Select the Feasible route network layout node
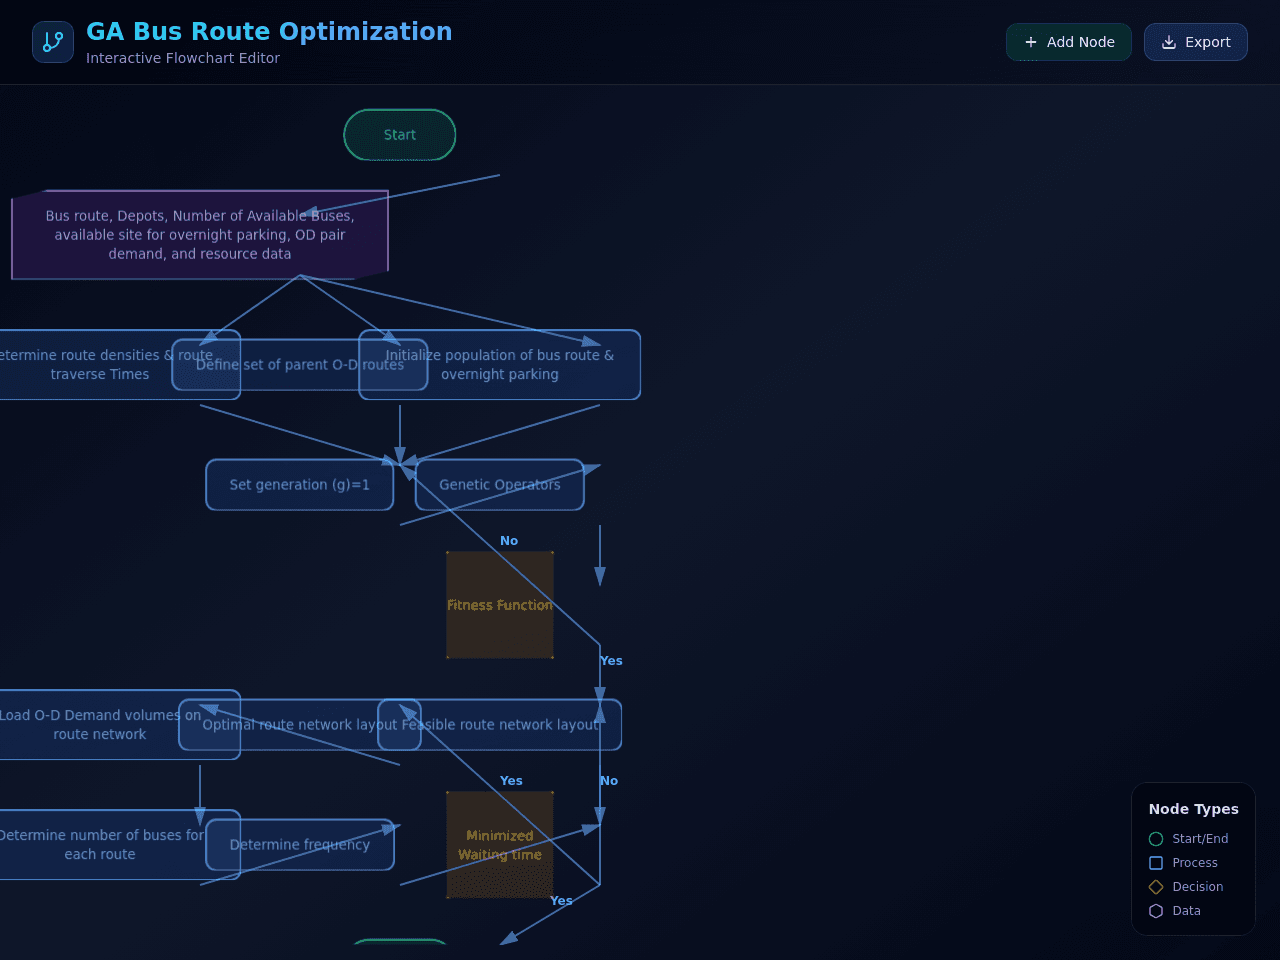Screen dimensions: 1280x960 (x=500, y=725)
